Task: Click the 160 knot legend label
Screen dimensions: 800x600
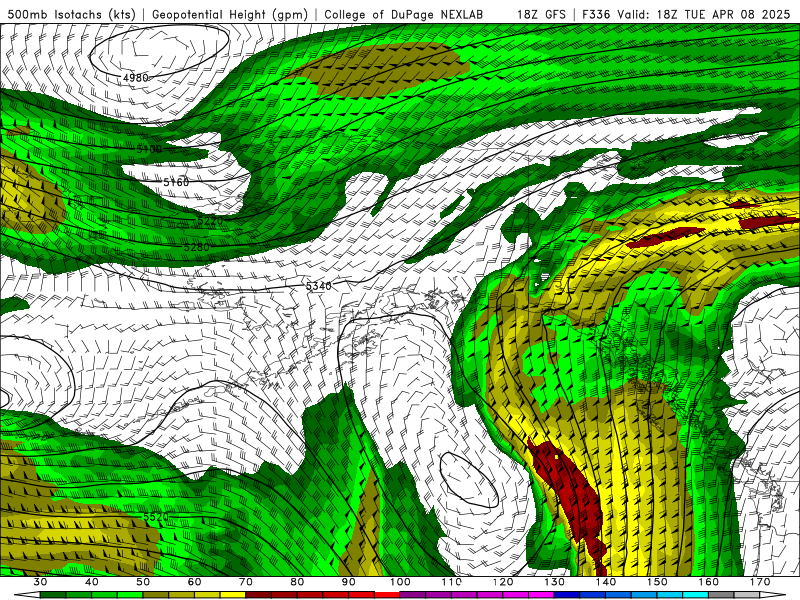Action: point(709,582)
